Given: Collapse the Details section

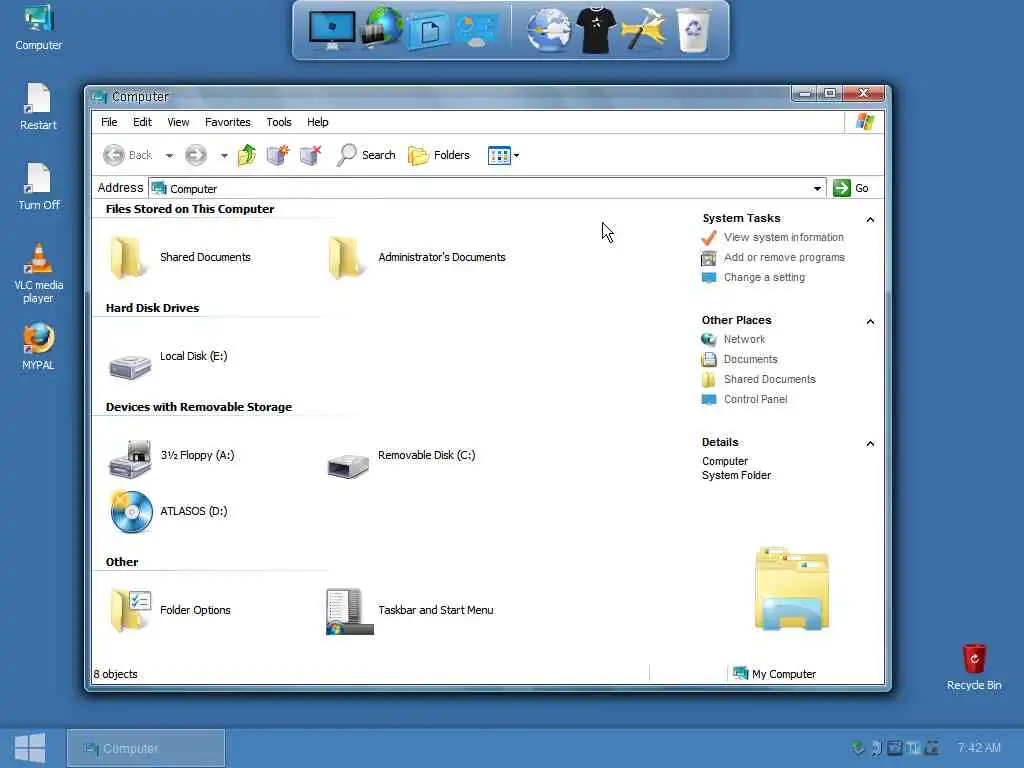Looking at the screenshot, I should [870, 443].
